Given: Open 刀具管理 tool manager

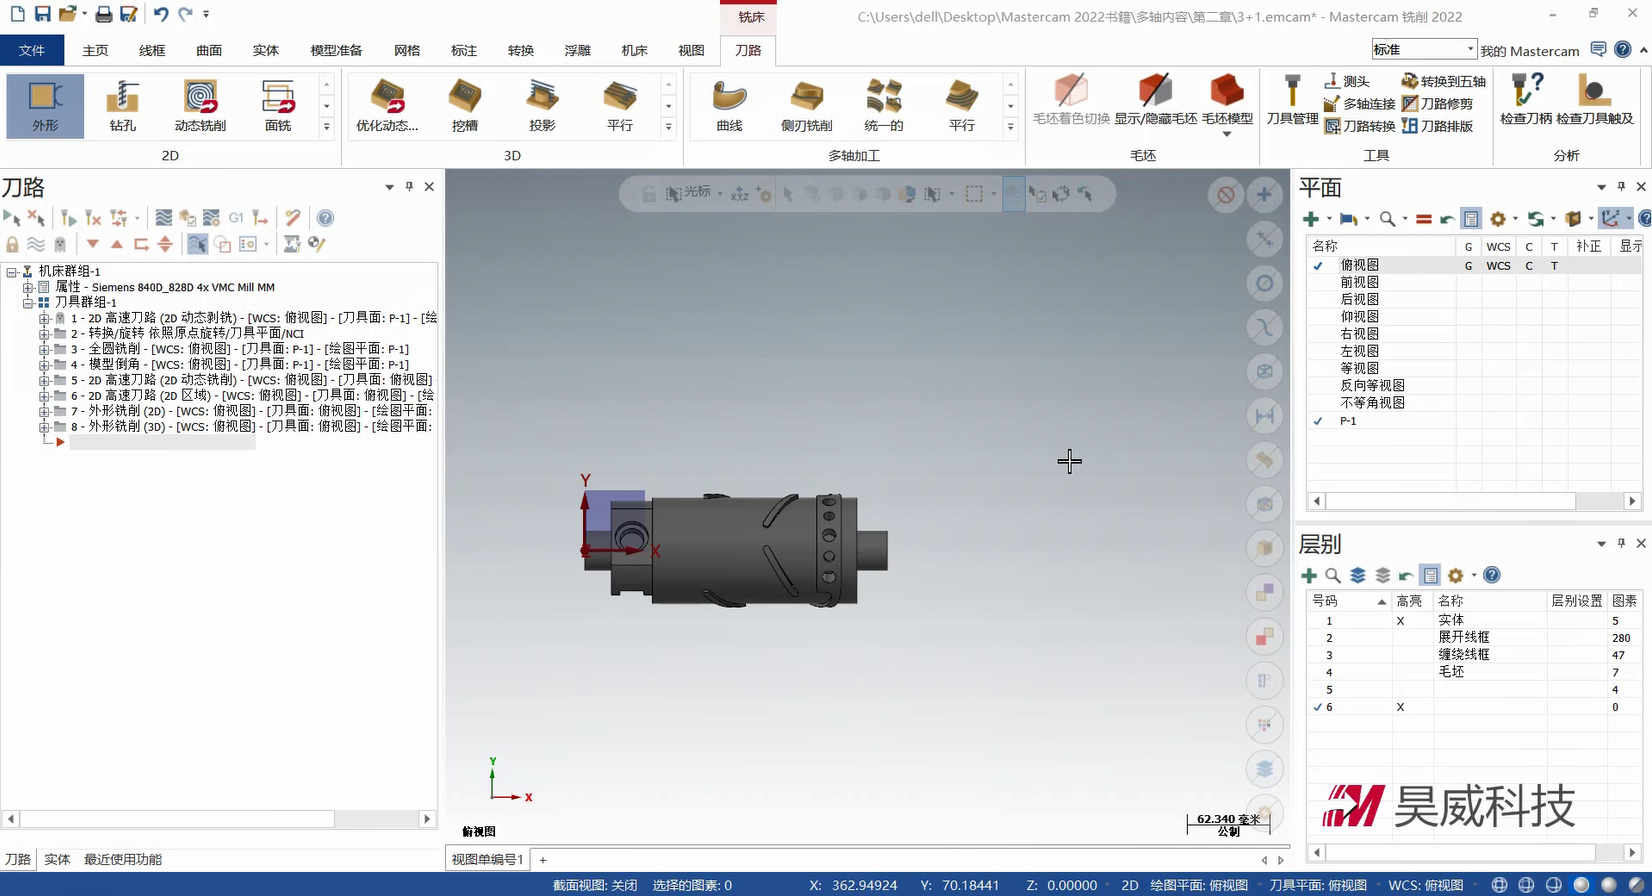Looking at the screenshot, I should (x=1292, y=101).
